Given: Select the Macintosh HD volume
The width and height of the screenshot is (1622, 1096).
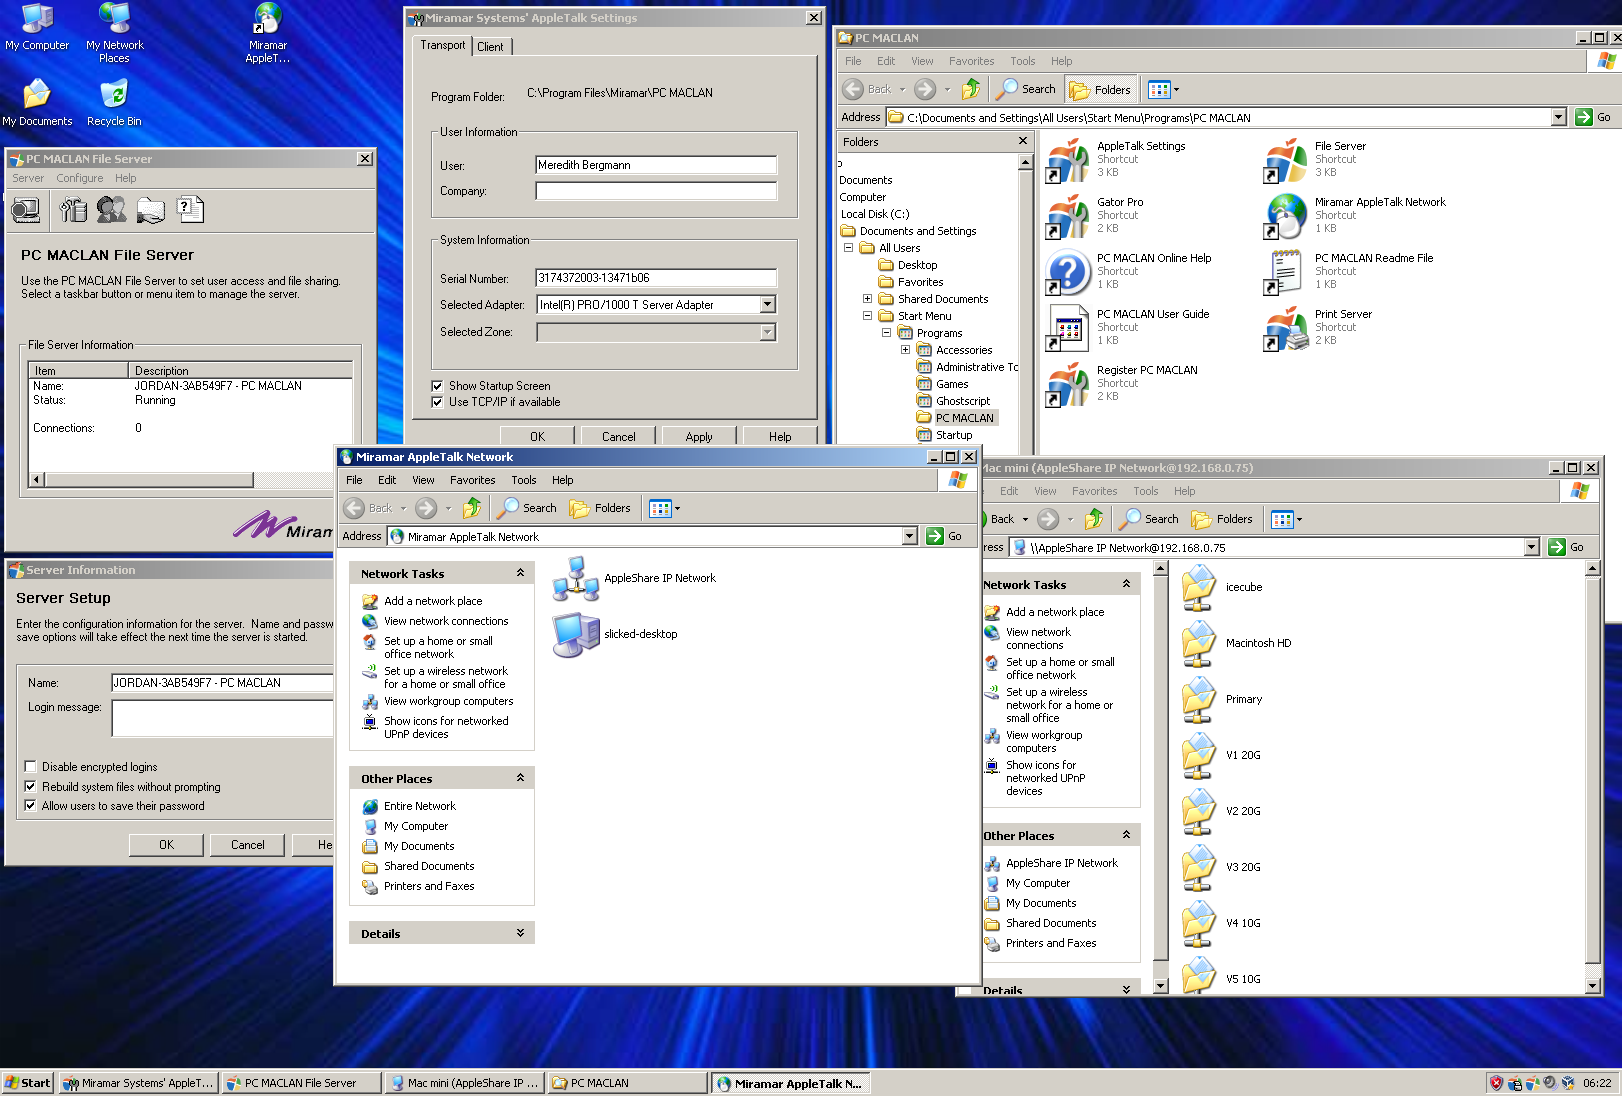Looking at the screenshot, I should click(x=1198, y=644).
